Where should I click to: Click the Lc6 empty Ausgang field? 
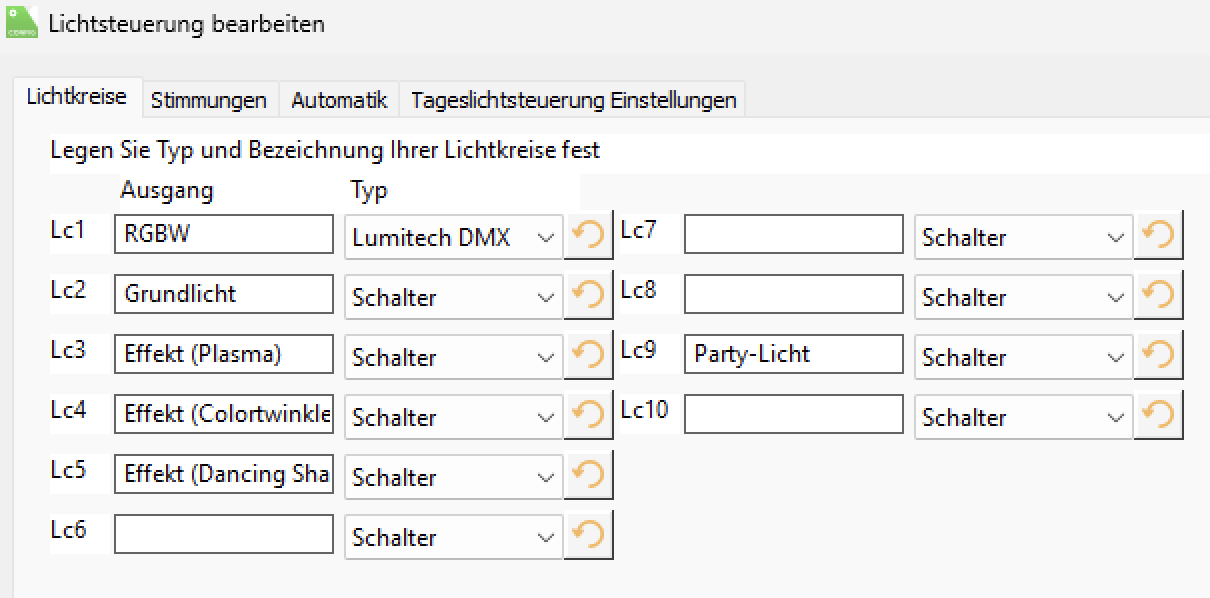point(223,535)
